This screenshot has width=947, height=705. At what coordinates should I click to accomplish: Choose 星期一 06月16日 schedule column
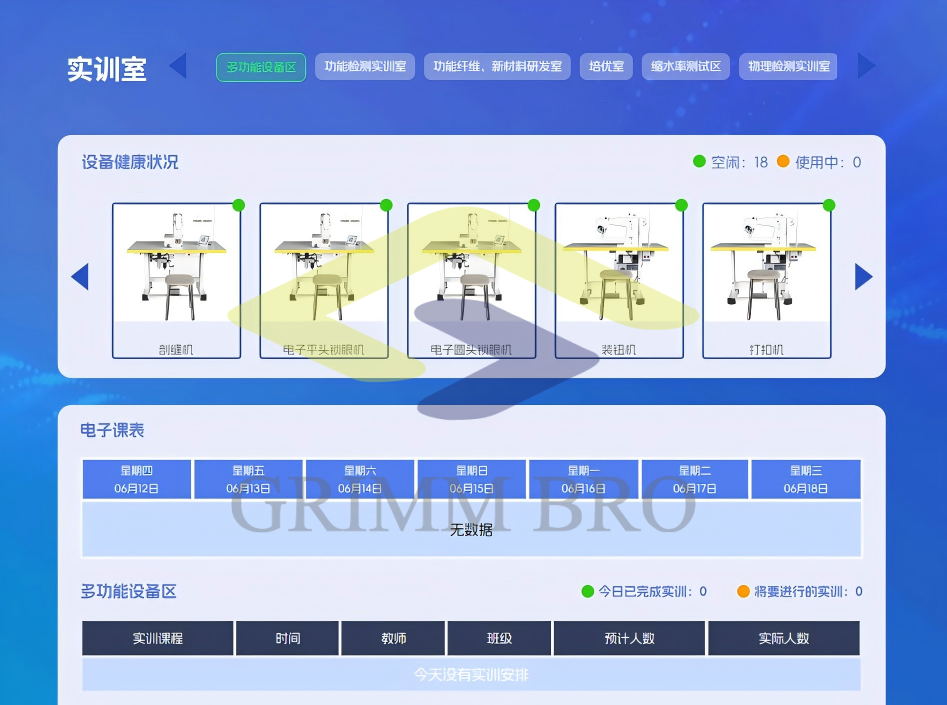click(584, 479)
